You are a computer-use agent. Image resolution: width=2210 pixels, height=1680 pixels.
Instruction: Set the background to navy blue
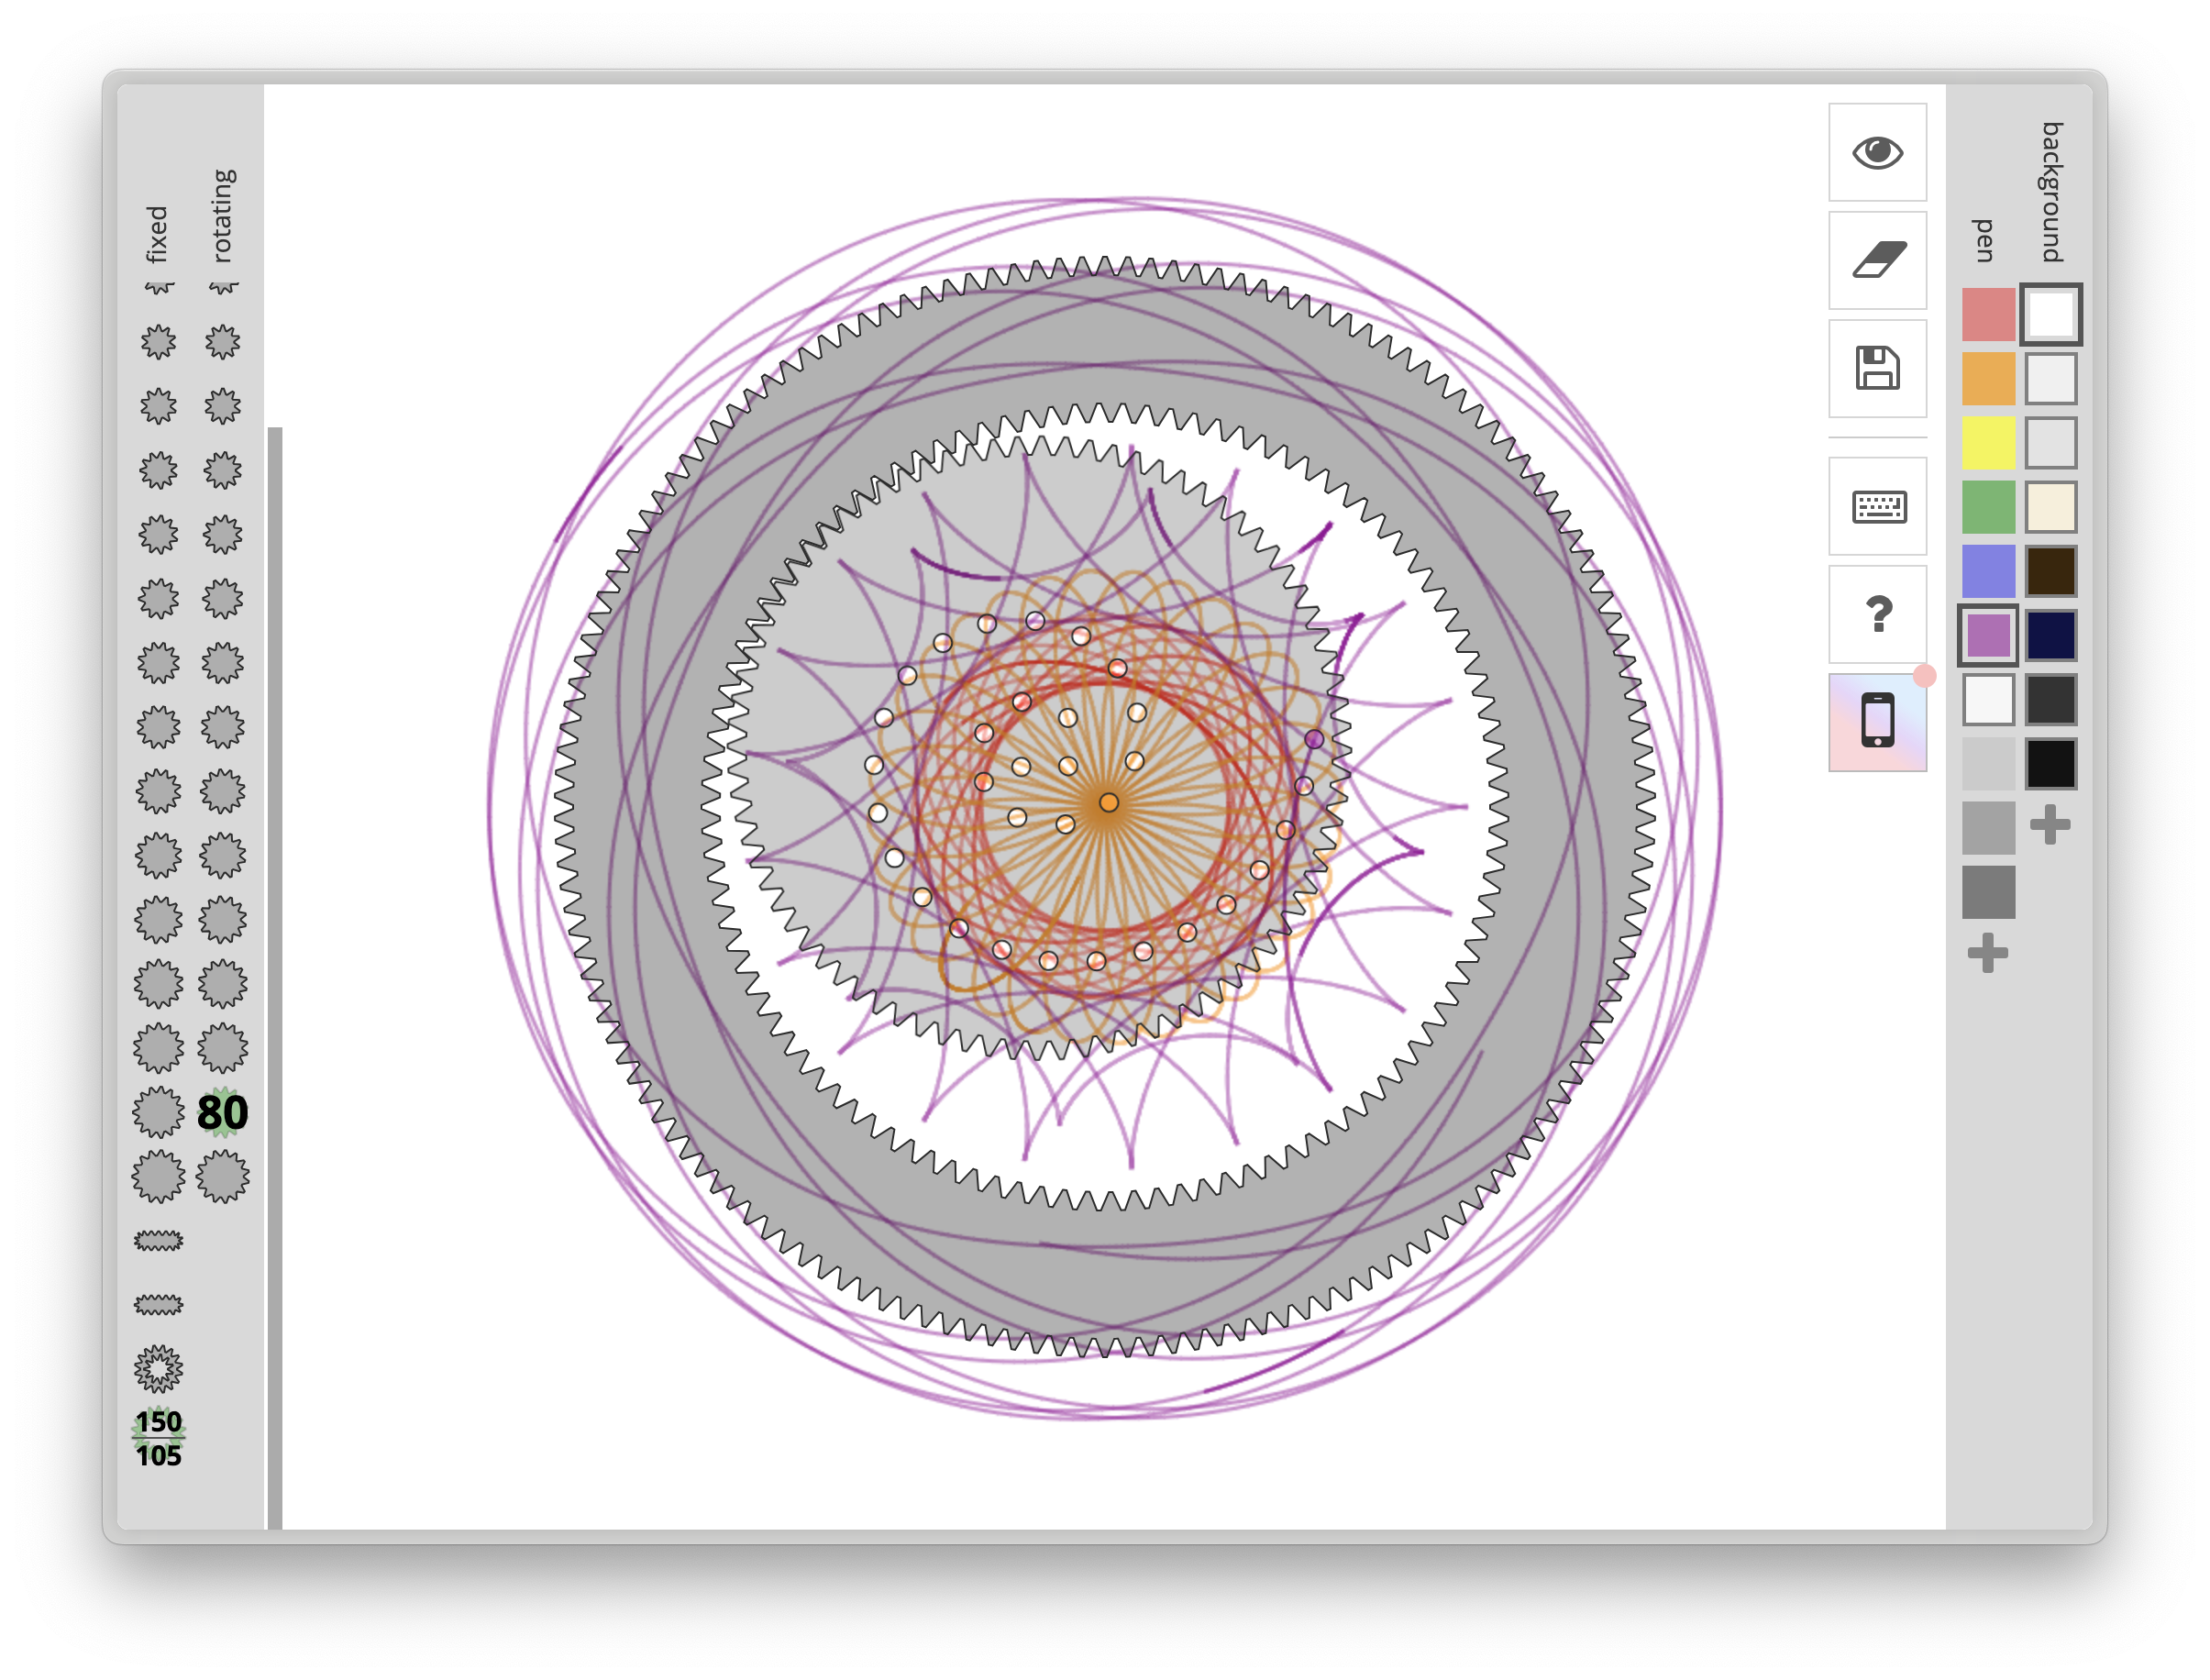pyautogui.click(x=2050, y=635)
